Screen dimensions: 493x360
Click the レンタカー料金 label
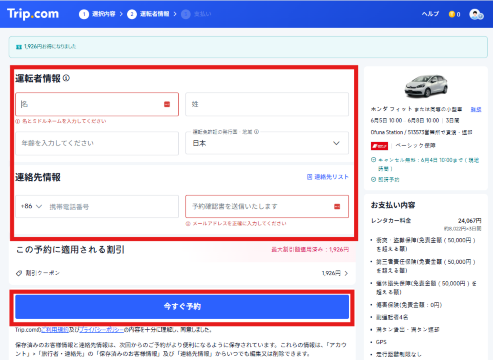pyautogui.click(x=391, y=221)
